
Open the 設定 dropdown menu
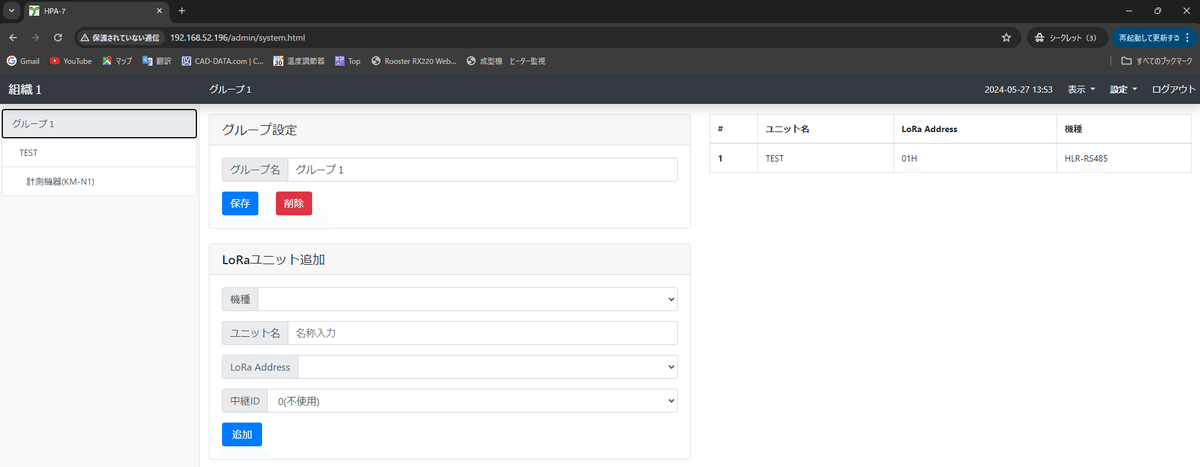click(x=1124, y=89)
